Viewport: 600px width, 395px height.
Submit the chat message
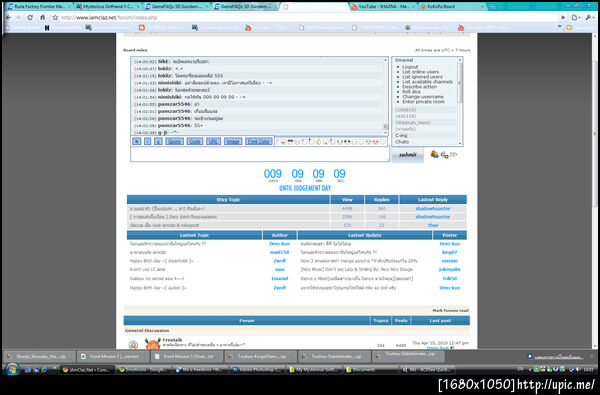click(408, 155)
